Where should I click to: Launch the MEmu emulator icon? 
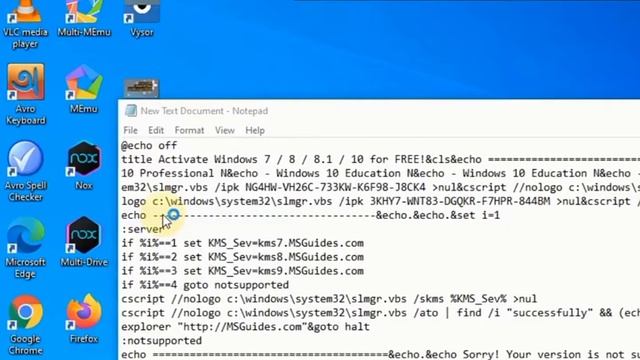pos(84,89)
